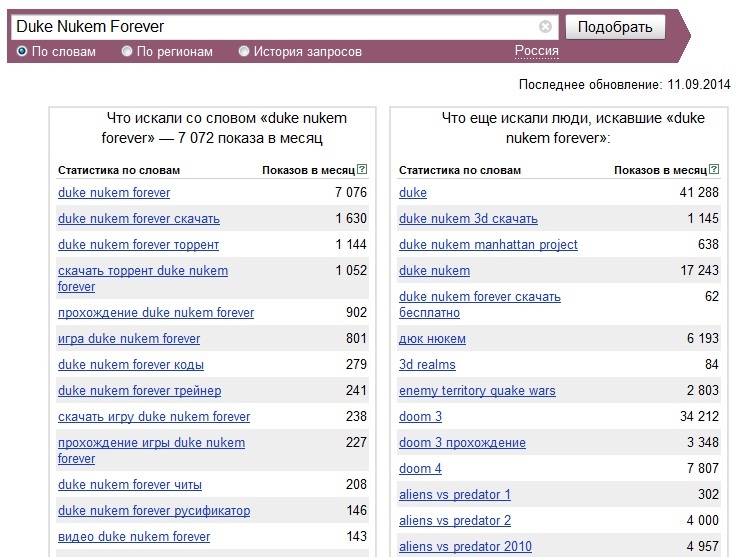
Task: Click the 902 impressions value
Action: (x=356, y=313)
